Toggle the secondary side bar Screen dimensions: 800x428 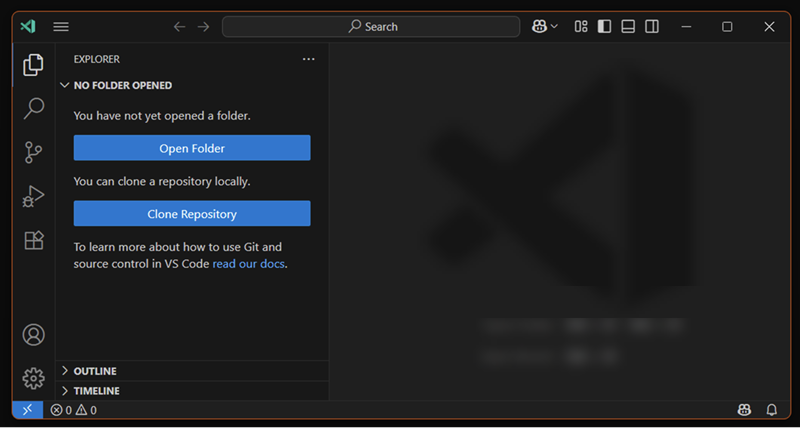(x=652, y=27)
